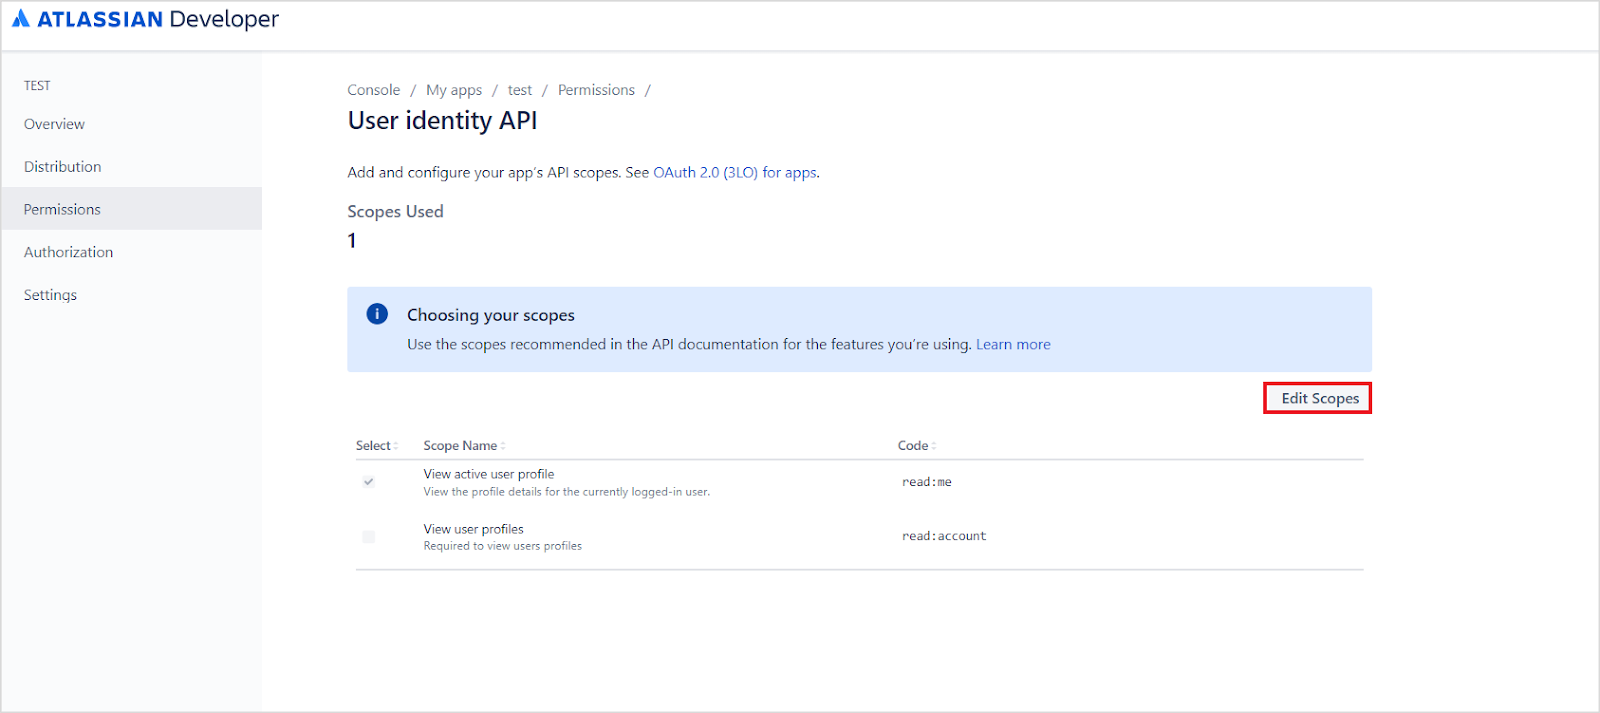Enable the View user profiles checkbox
The width and height of the screenshot is (1600, 713).
tap(369, 537)
